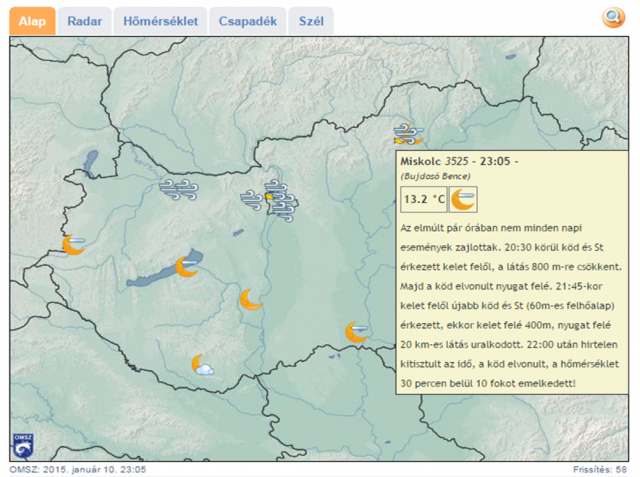Click the observer name Bujdosó Bence

[x=435, y=176]
